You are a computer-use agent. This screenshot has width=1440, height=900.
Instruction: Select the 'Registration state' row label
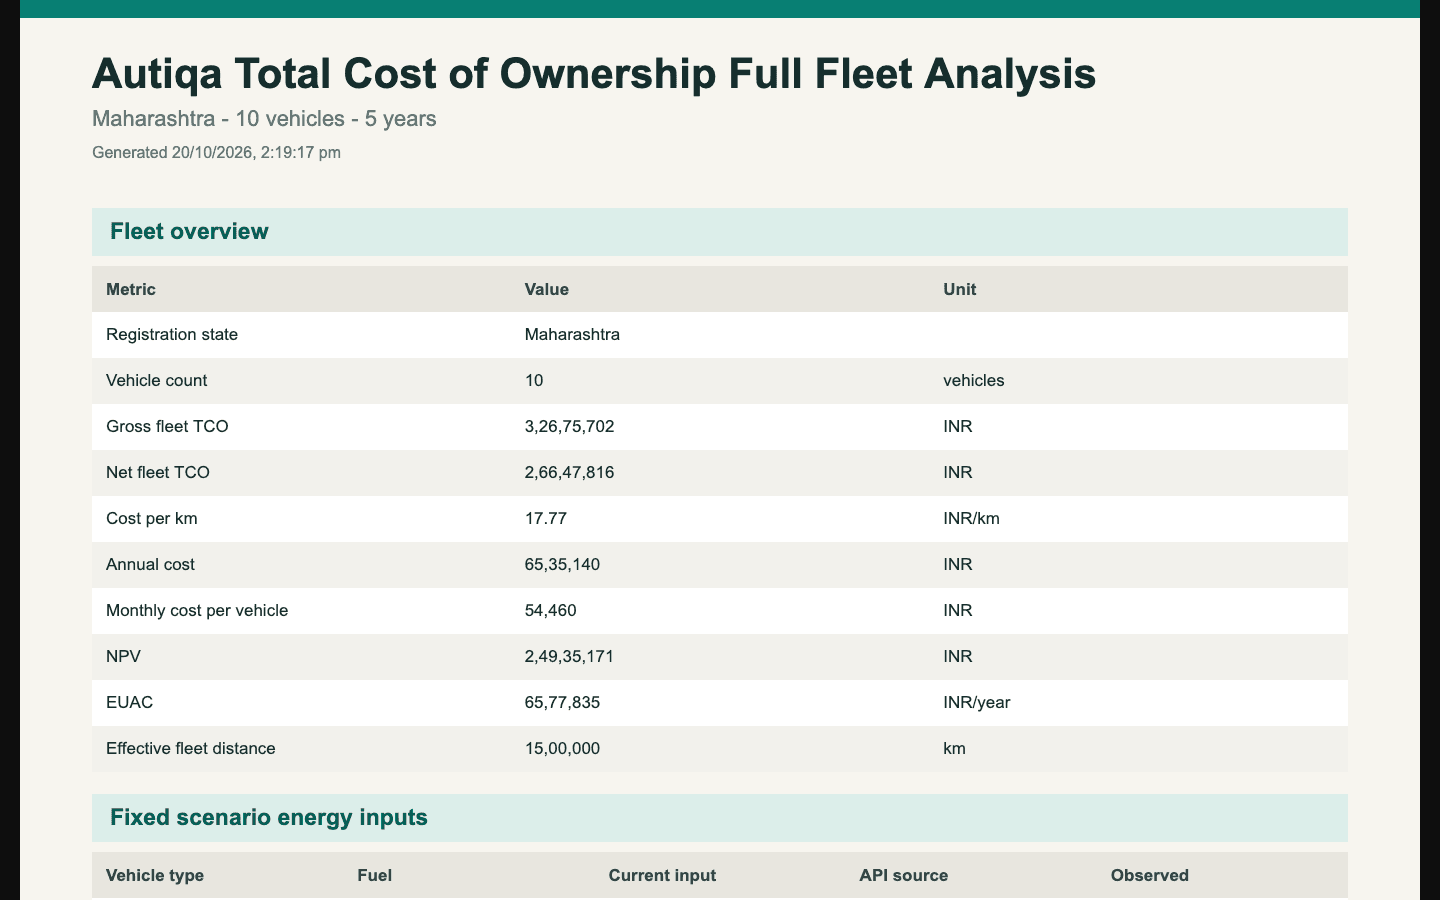tap(172, 335)
